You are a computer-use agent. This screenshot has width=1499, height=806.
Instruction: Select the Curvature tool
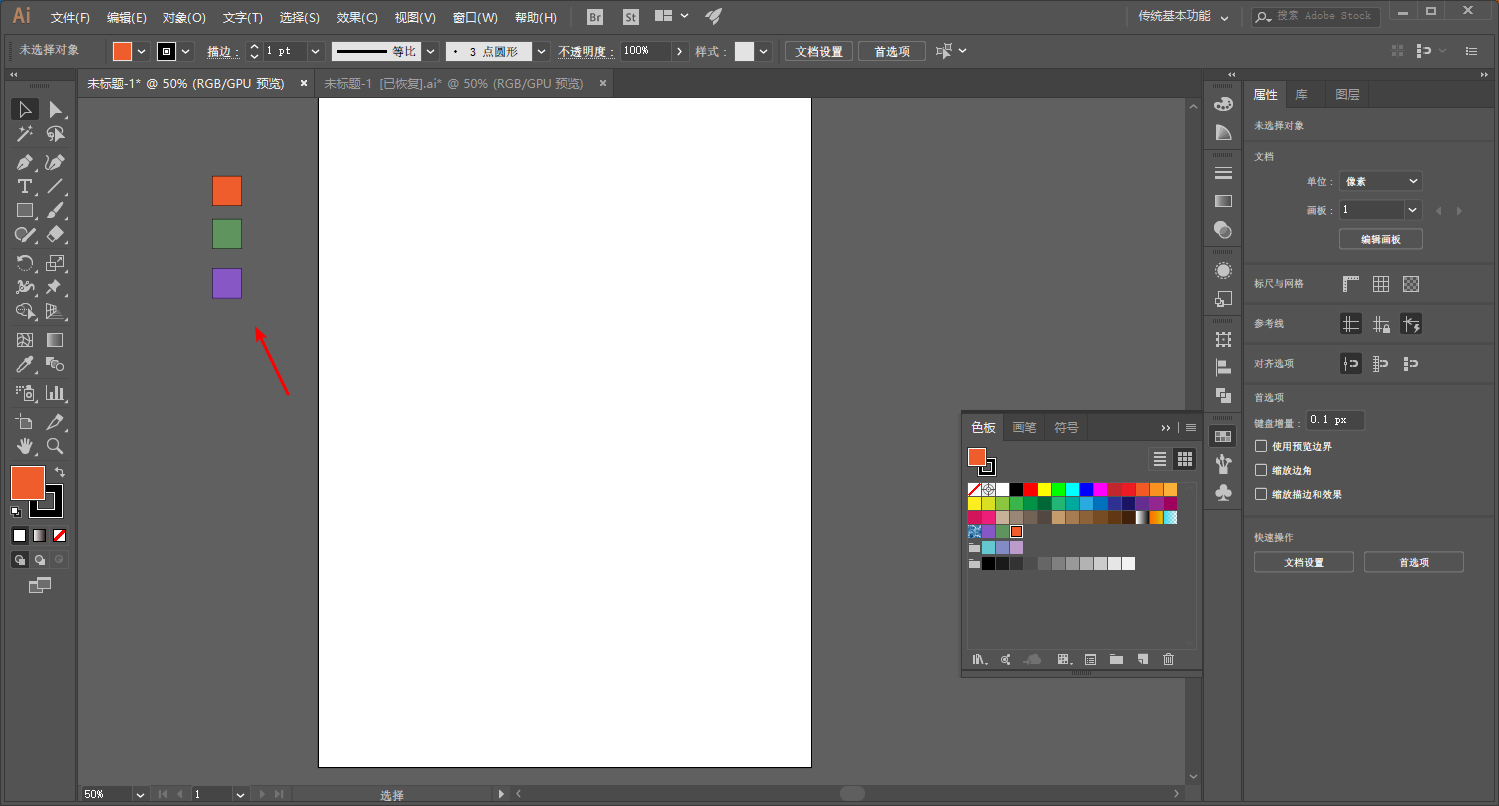click(x=56, y=162)
